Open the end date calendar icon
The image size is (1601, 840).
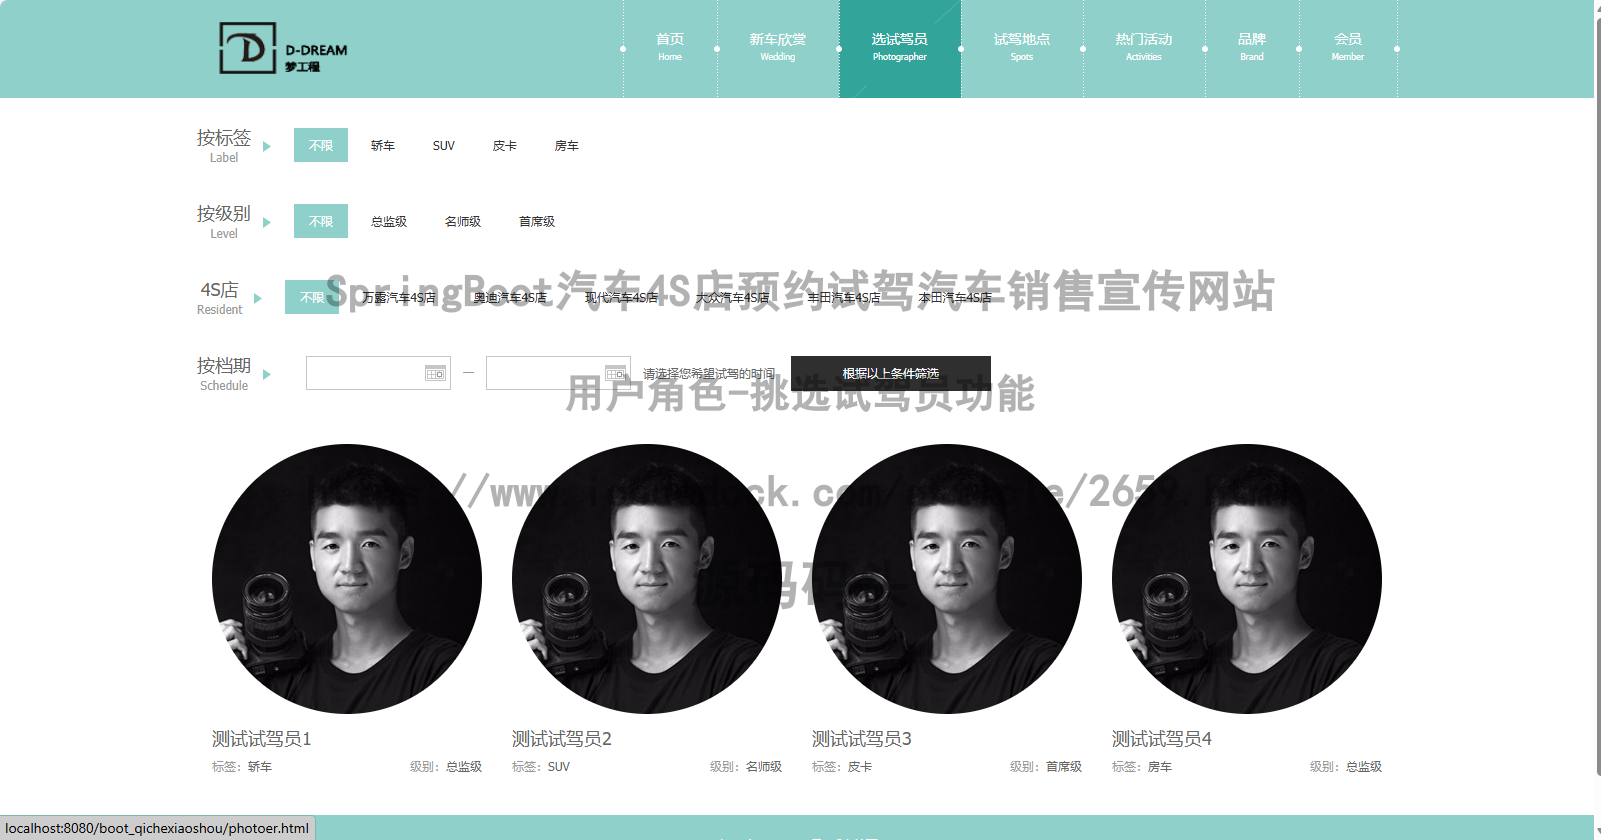point(615,373)
